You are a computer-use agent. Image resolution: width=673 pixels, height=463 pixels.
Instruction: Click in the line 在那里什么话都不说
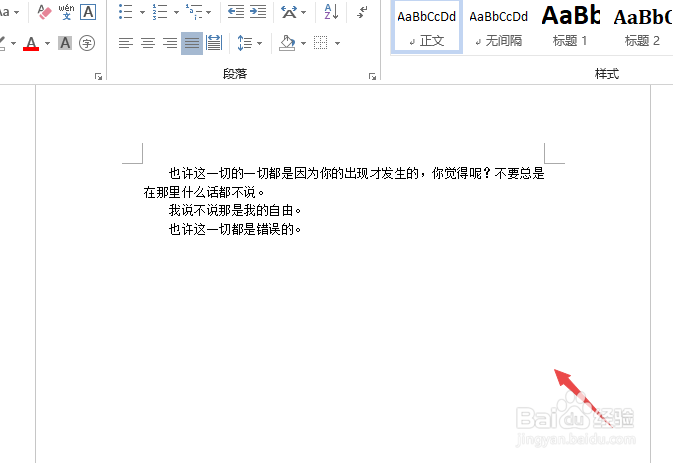(x=204, y=192)
